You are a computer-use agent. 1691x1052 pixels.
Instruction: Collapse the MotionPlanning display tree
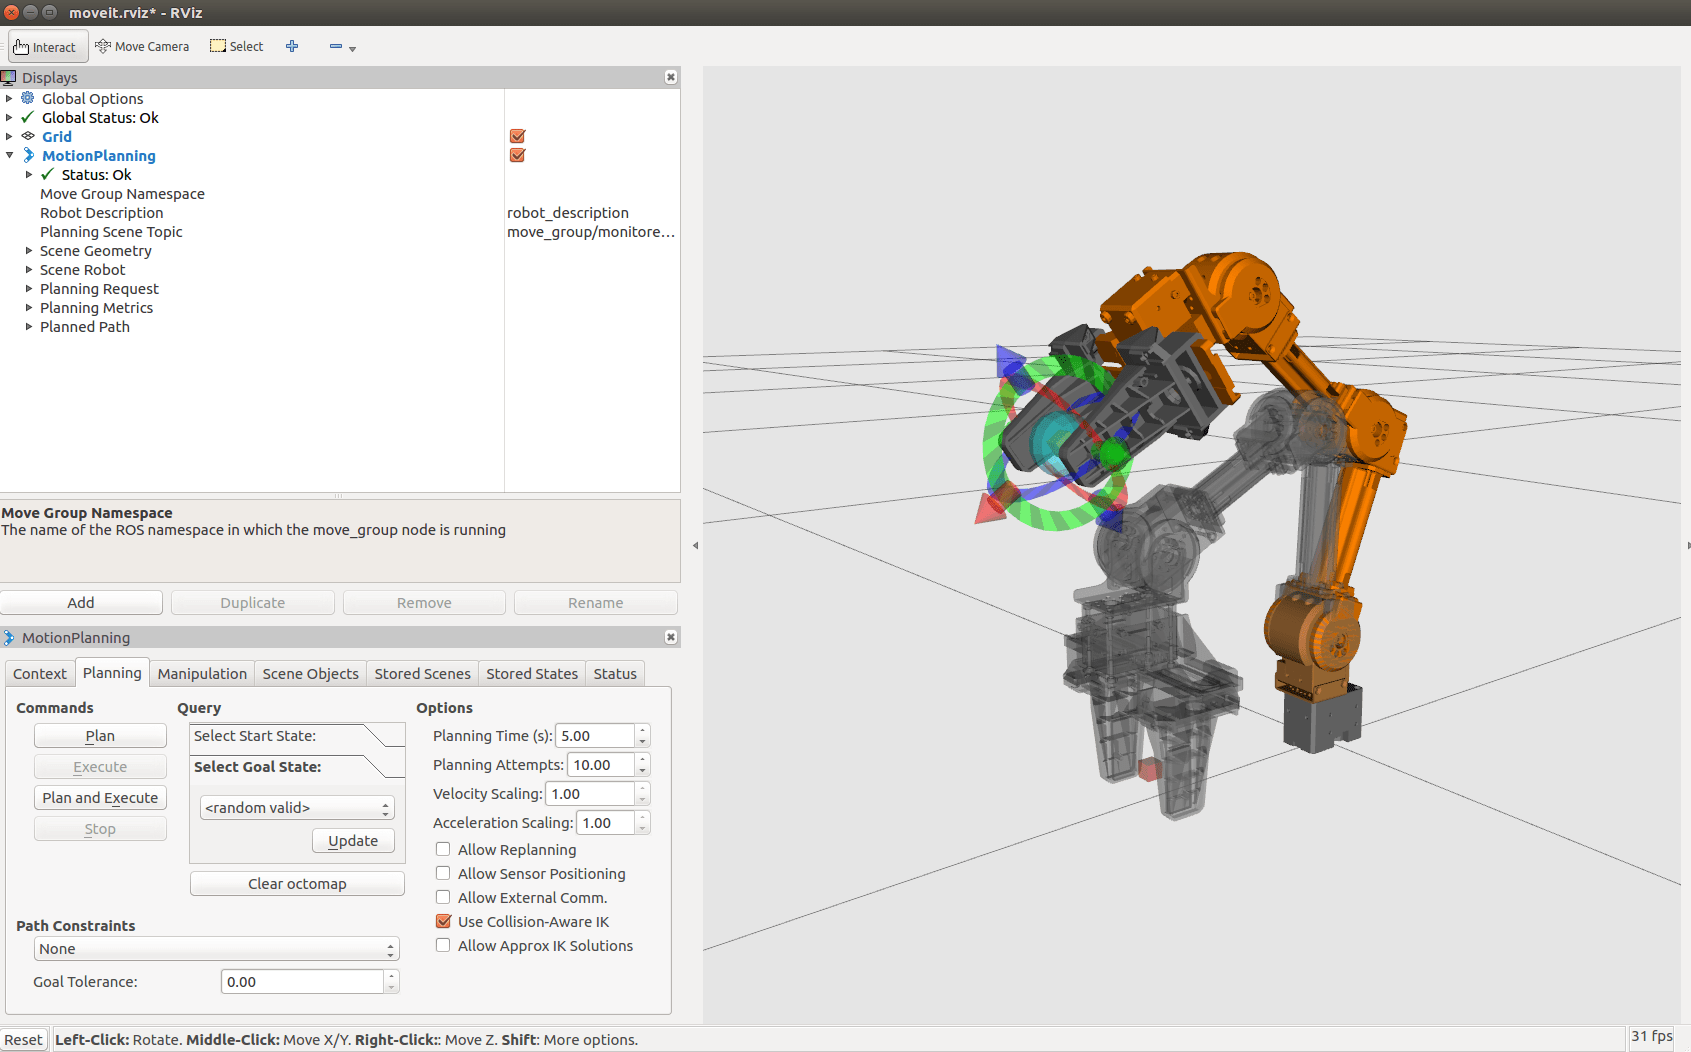tap(10, 156)
